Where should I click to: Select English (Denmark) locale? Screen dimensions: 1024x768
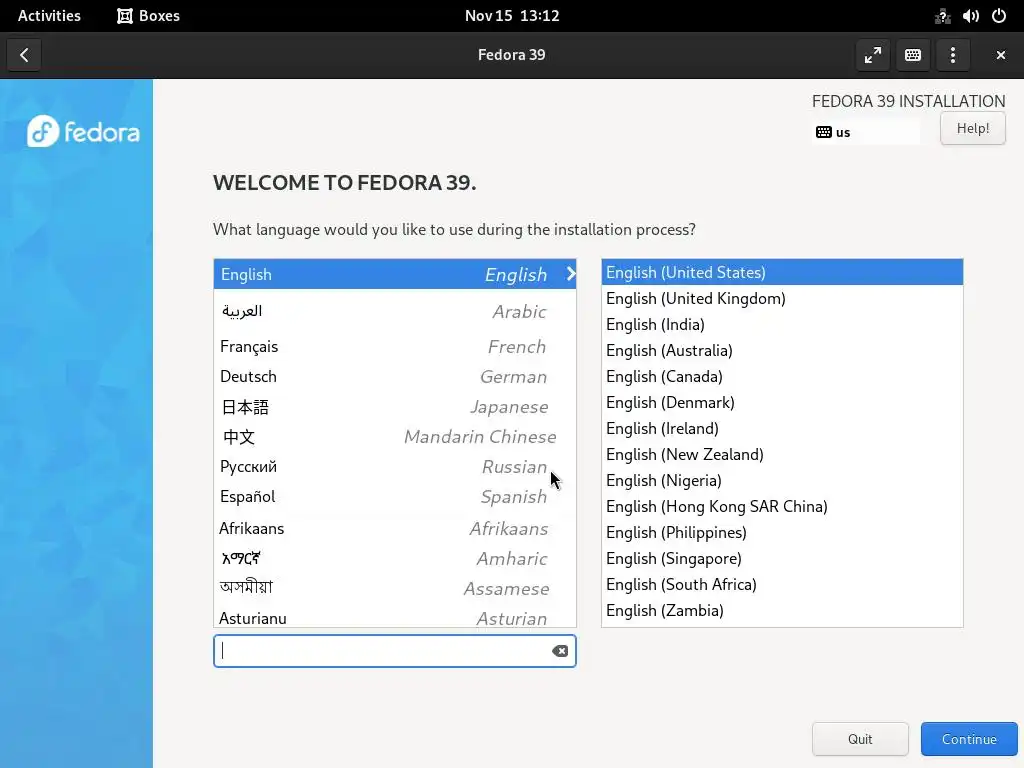click(782, 402)
